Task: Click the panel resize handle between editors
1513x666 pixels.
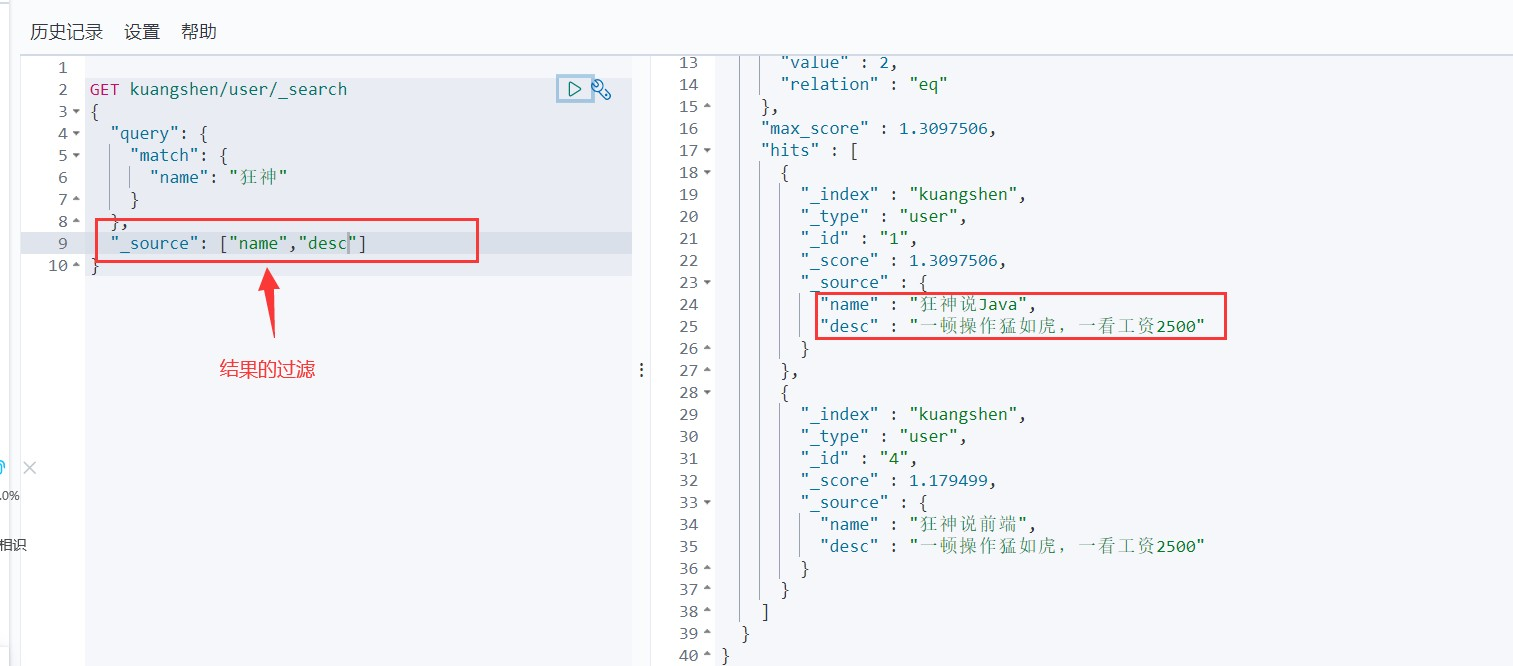Action: [x=641, y=370]
